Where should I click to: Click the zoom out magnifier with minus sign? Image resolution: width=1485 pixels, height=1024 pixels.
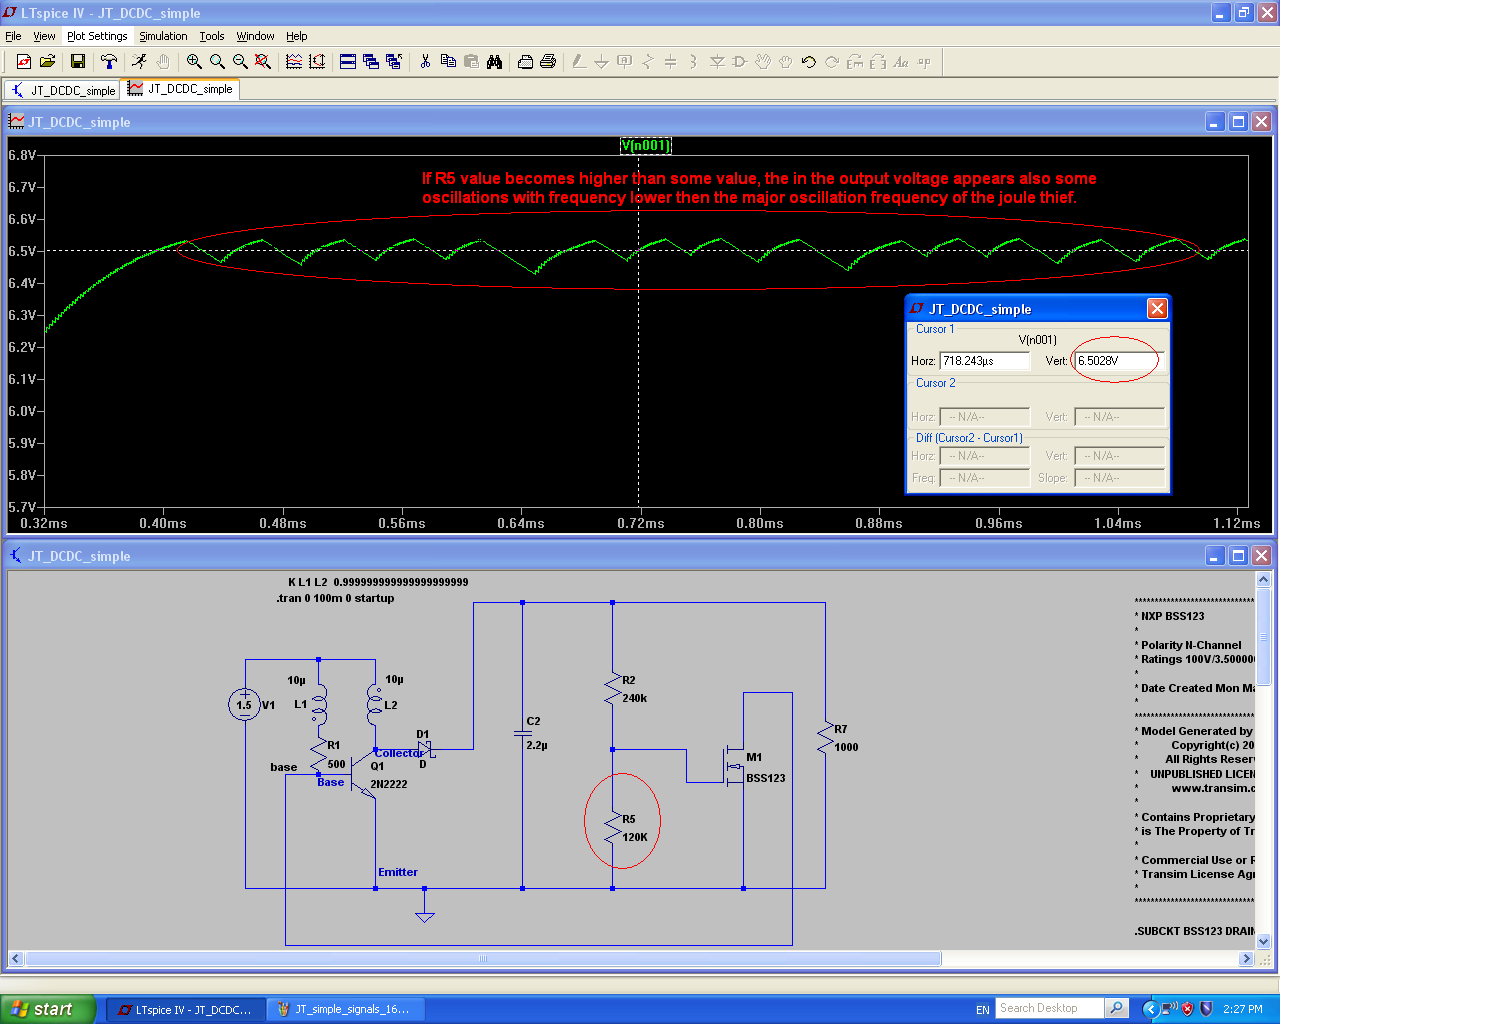coord(240,62)
